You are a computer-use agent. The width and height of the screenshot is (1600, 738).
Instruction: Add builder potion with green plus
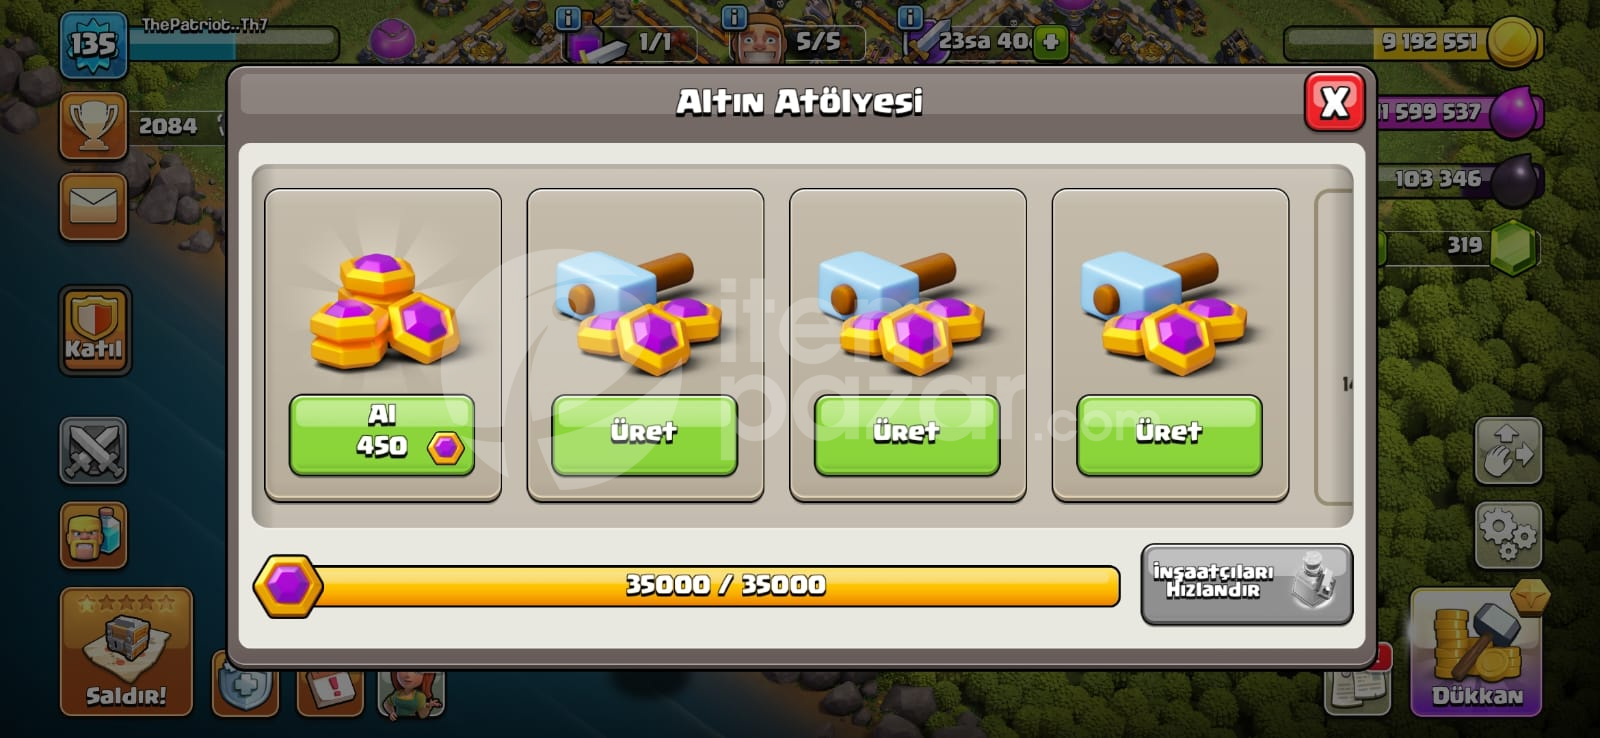(1050, 42)
